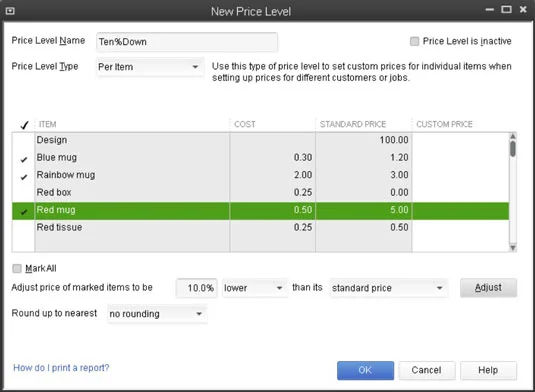This screenshot has width=535, height=392.
Task: Click the Custom Price cell for Design
Action: pos(460,140)
